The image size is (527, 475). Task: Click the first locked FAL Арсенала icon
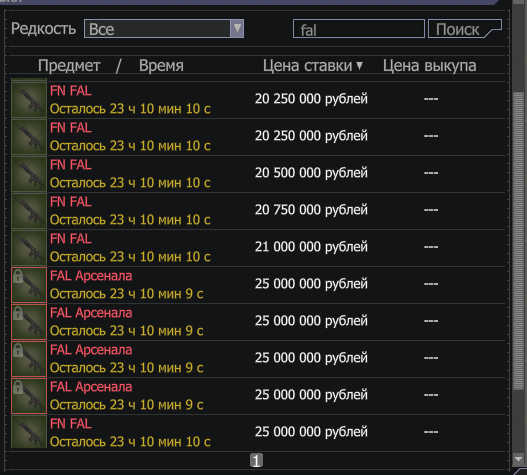[x=29, y=285]
